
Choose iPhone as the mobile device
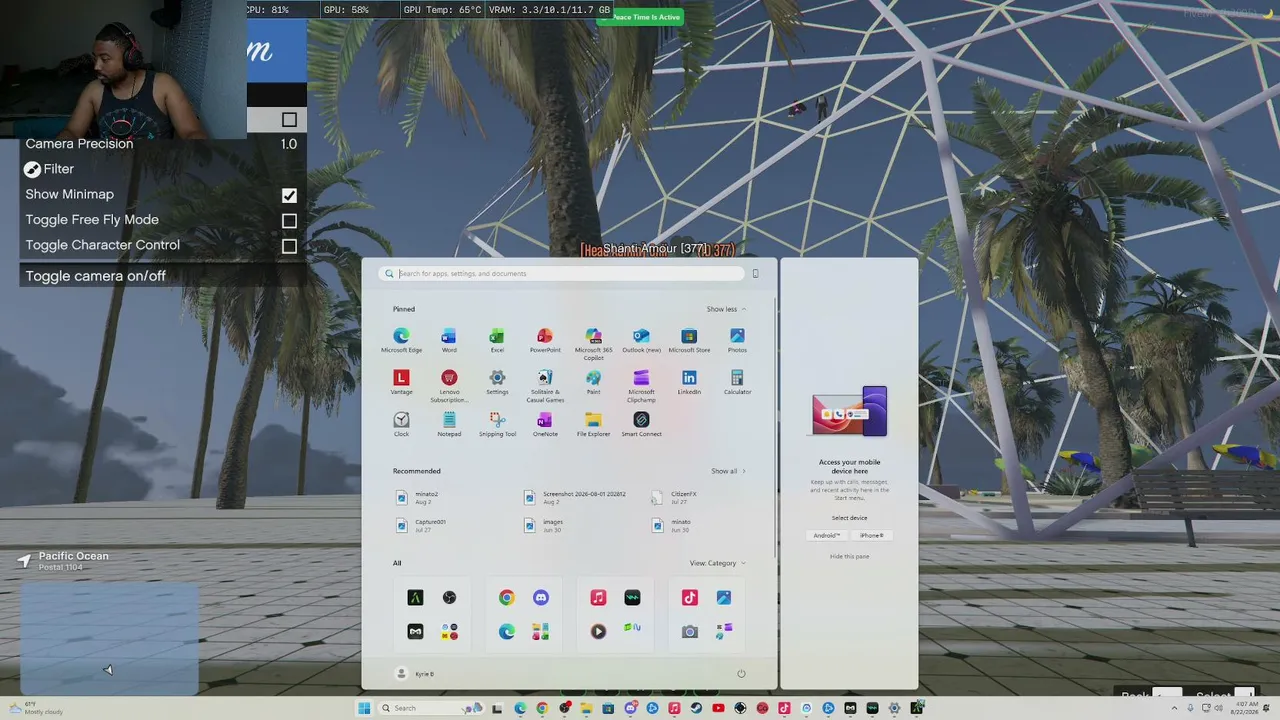point(872,535)
